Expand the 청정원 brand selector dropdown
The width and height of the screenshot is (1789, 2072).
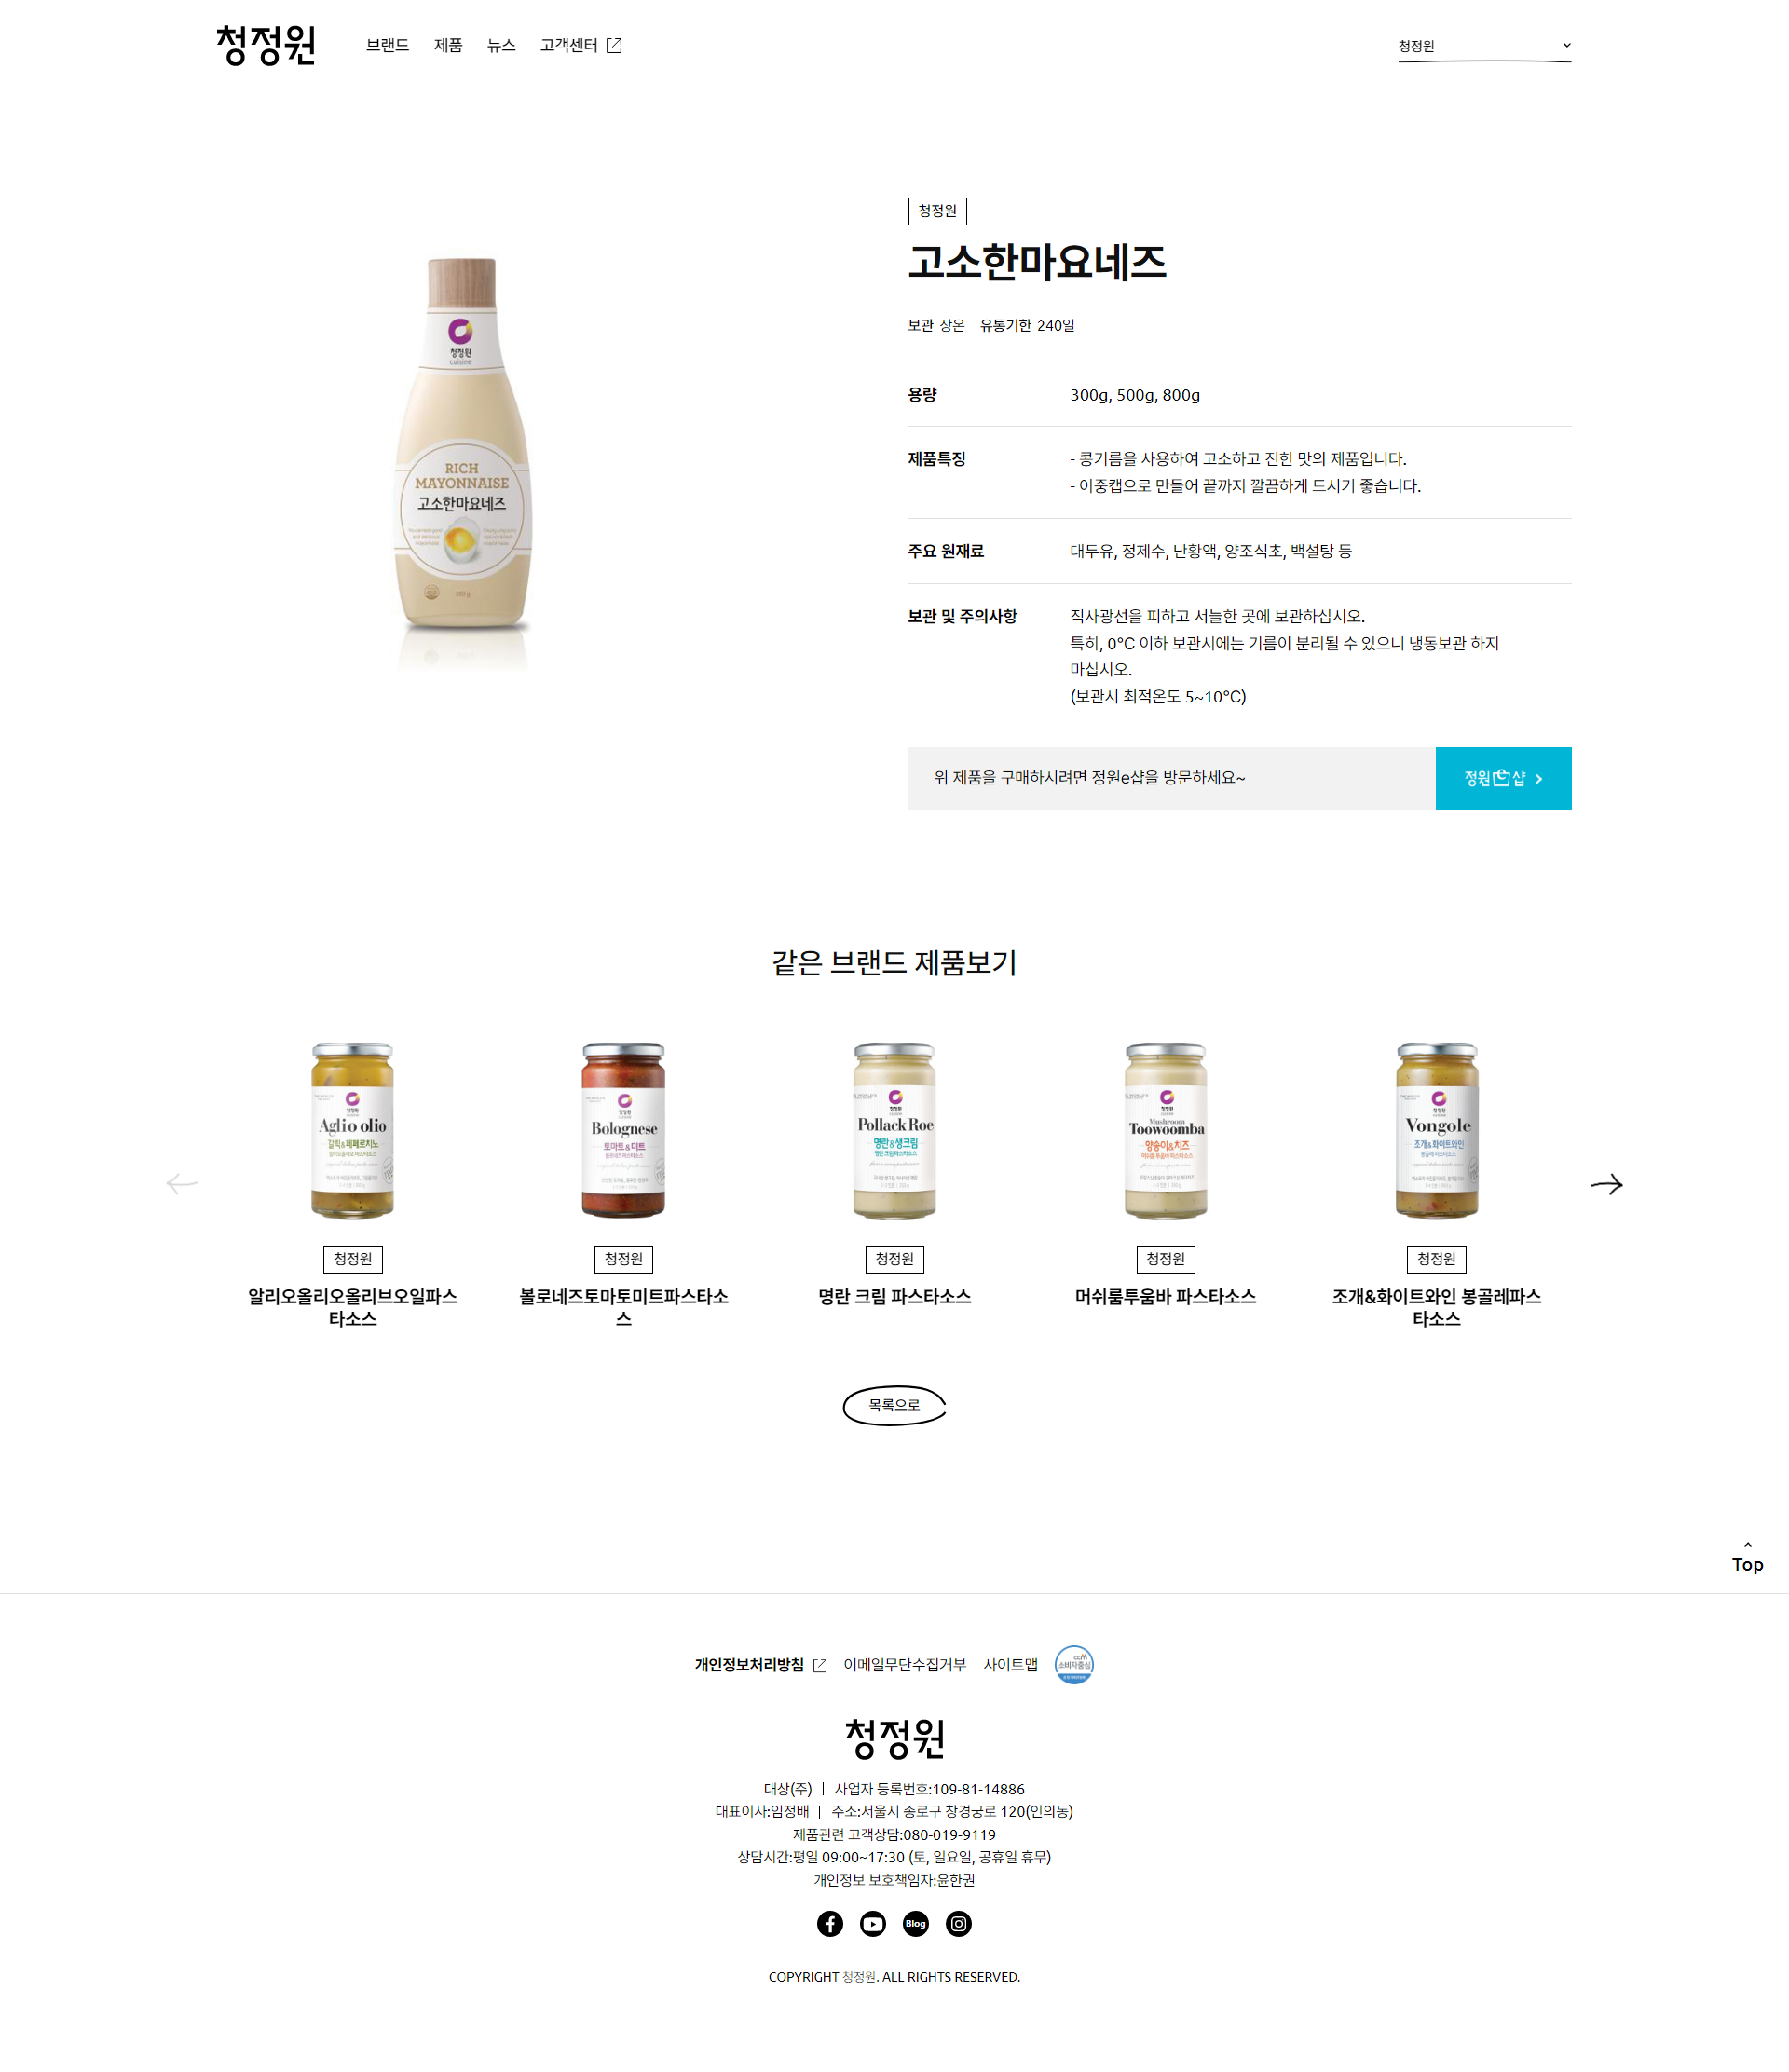pyautogui.click(x=1484, y=46)
